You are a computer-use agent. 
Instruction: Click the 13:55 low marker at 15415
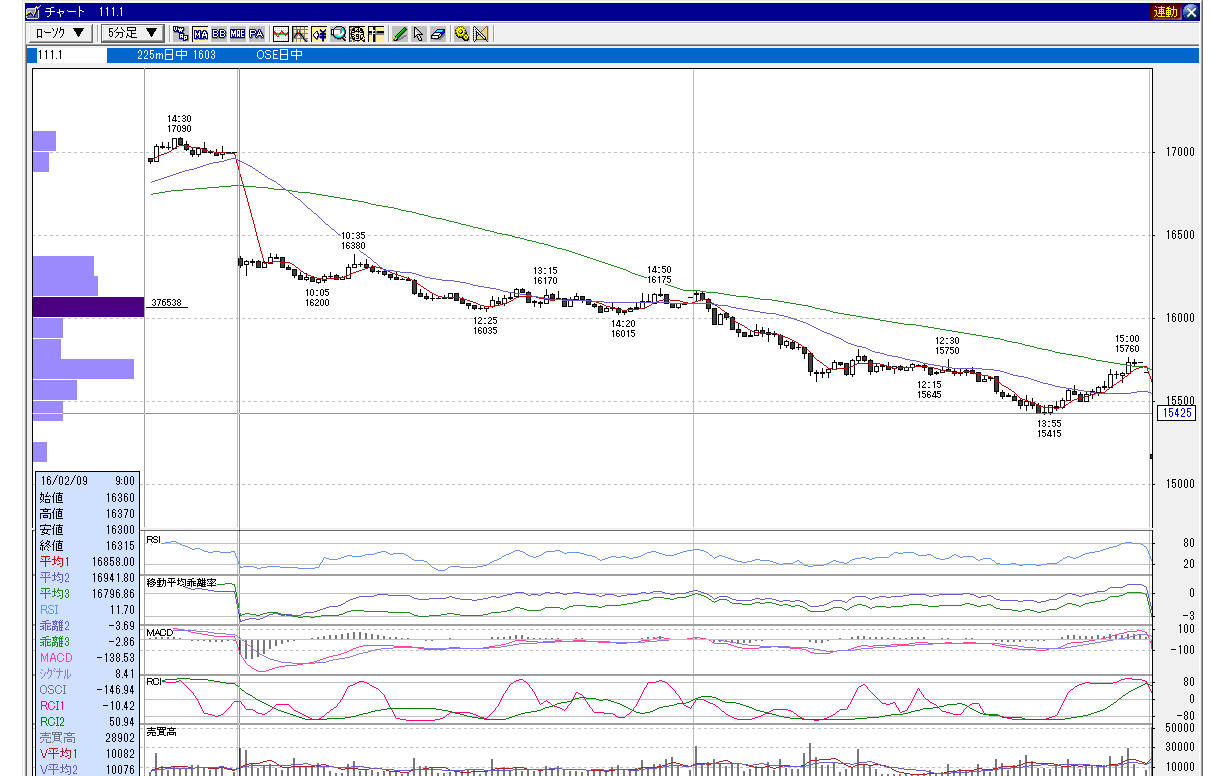tap(1049, 428)
